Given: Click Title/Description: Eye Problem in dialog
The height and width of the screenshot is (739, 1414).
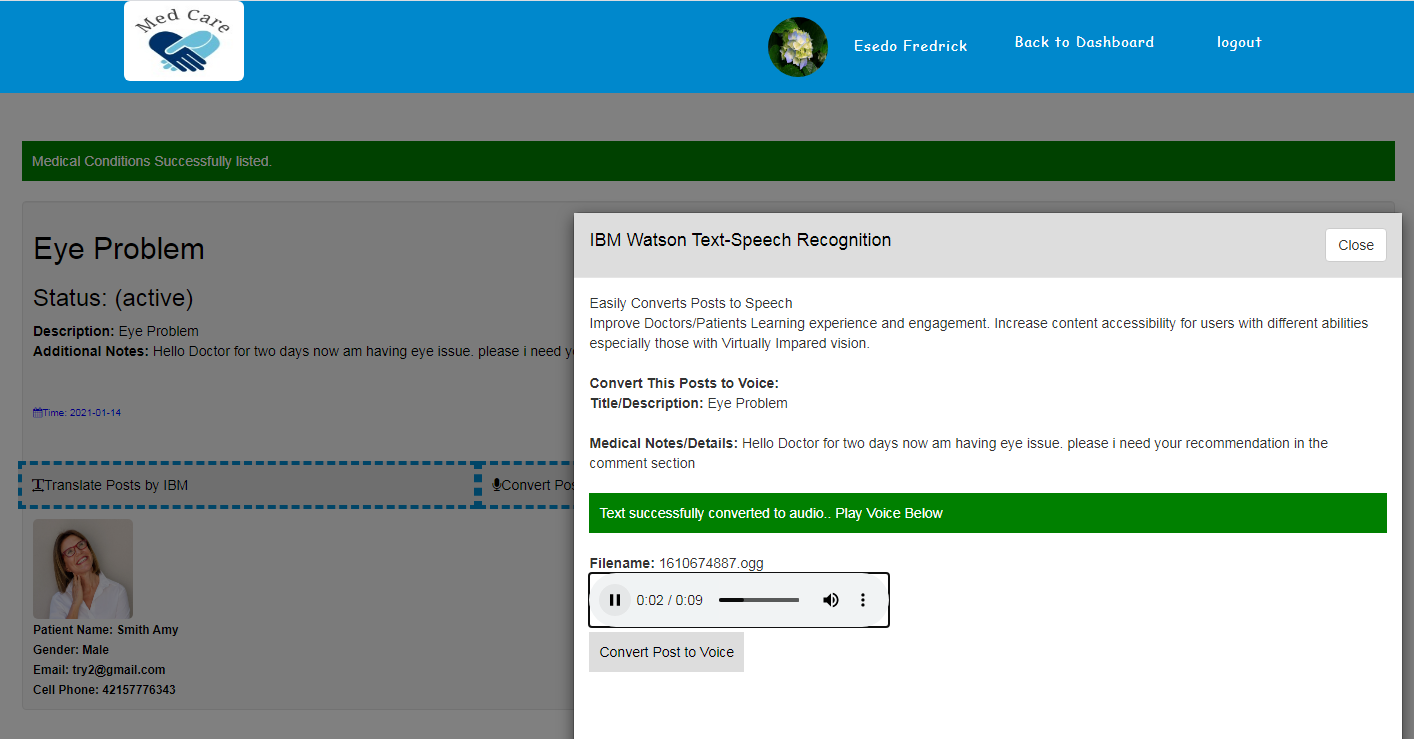Looking at the screenshot, I should [689, 403].
